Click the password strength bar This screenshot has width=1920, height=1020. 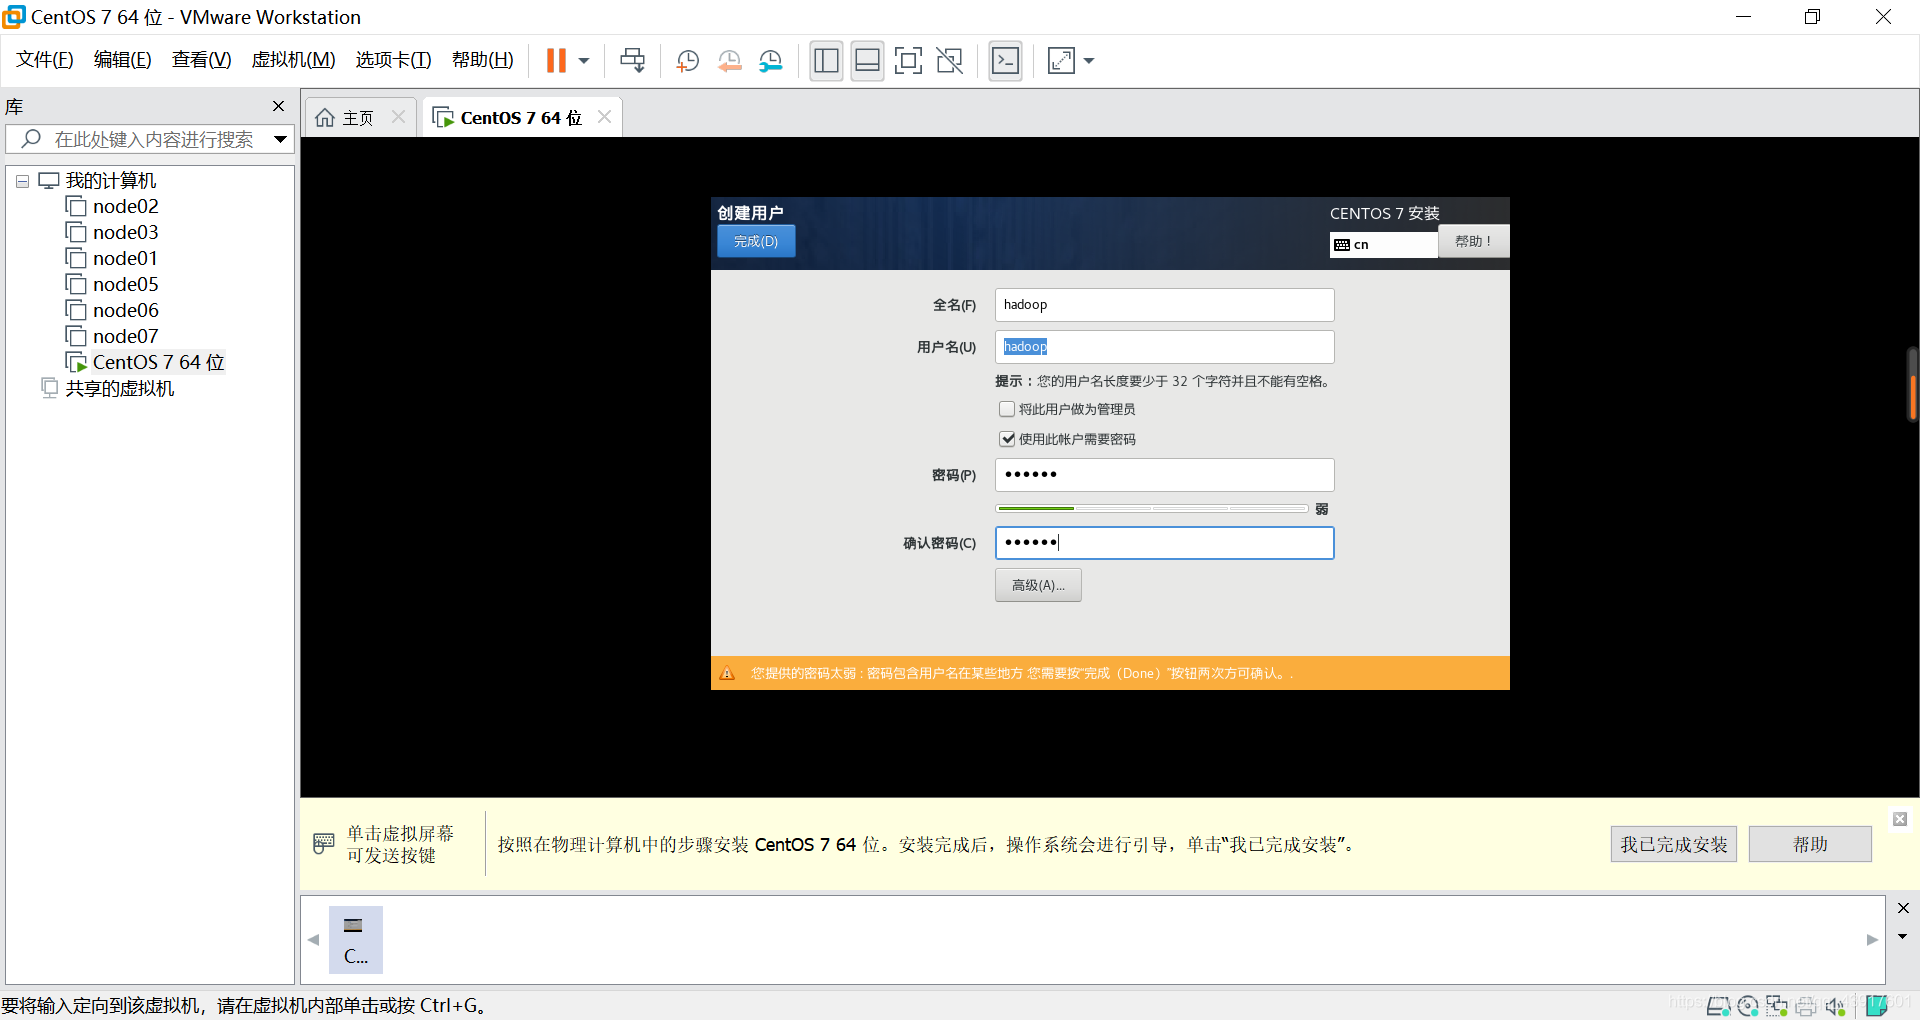coord(1152,509)
